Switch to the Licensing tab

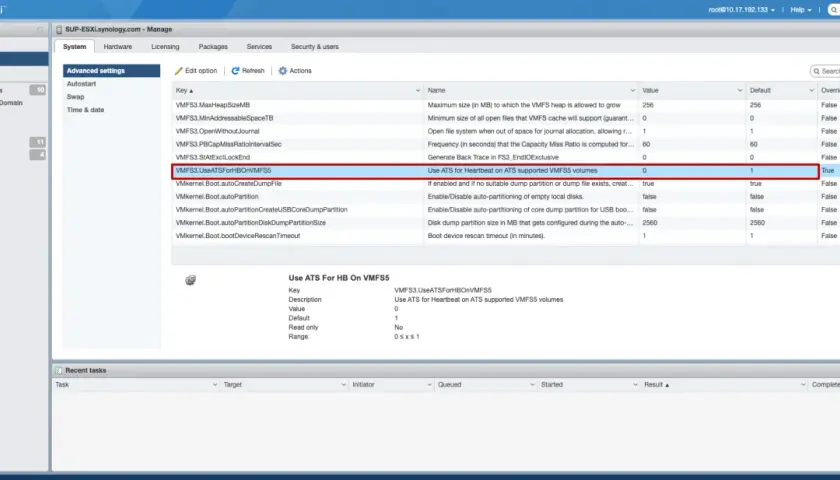(165, 47)
